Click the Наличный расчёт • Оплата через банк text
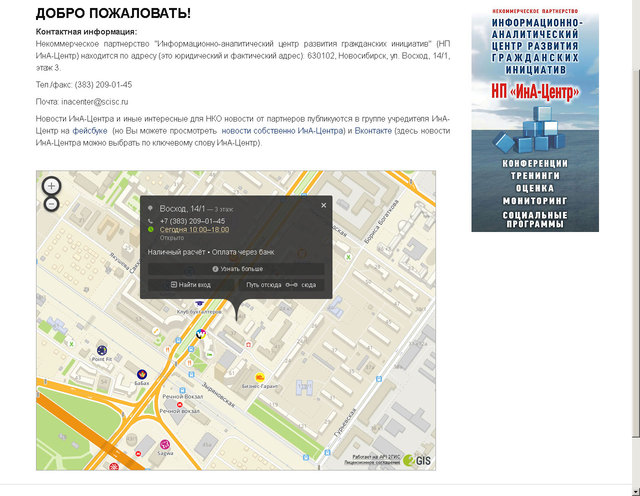 click(211, 252)
